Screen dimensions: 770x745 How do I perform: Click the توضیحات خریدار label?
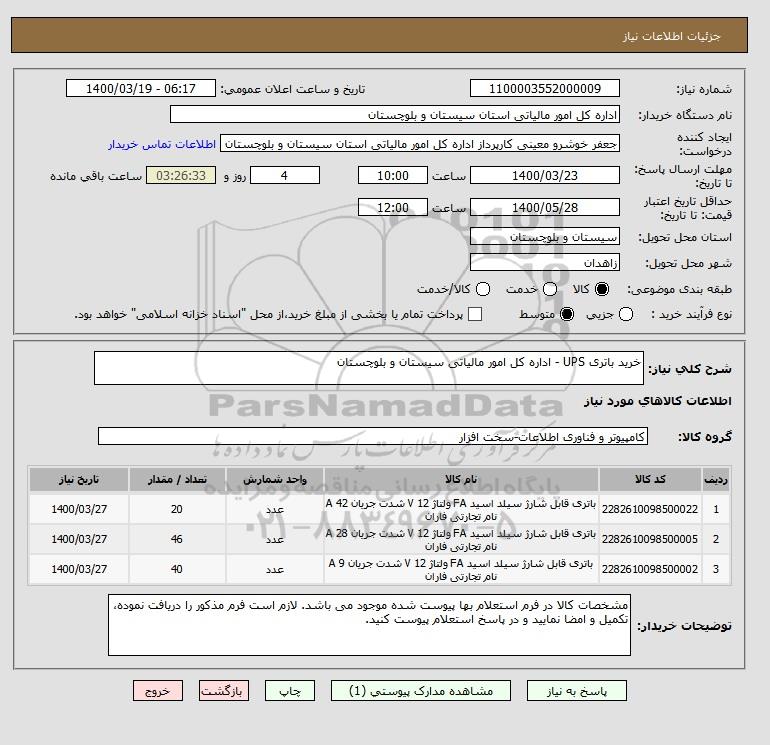click(685, 626)
